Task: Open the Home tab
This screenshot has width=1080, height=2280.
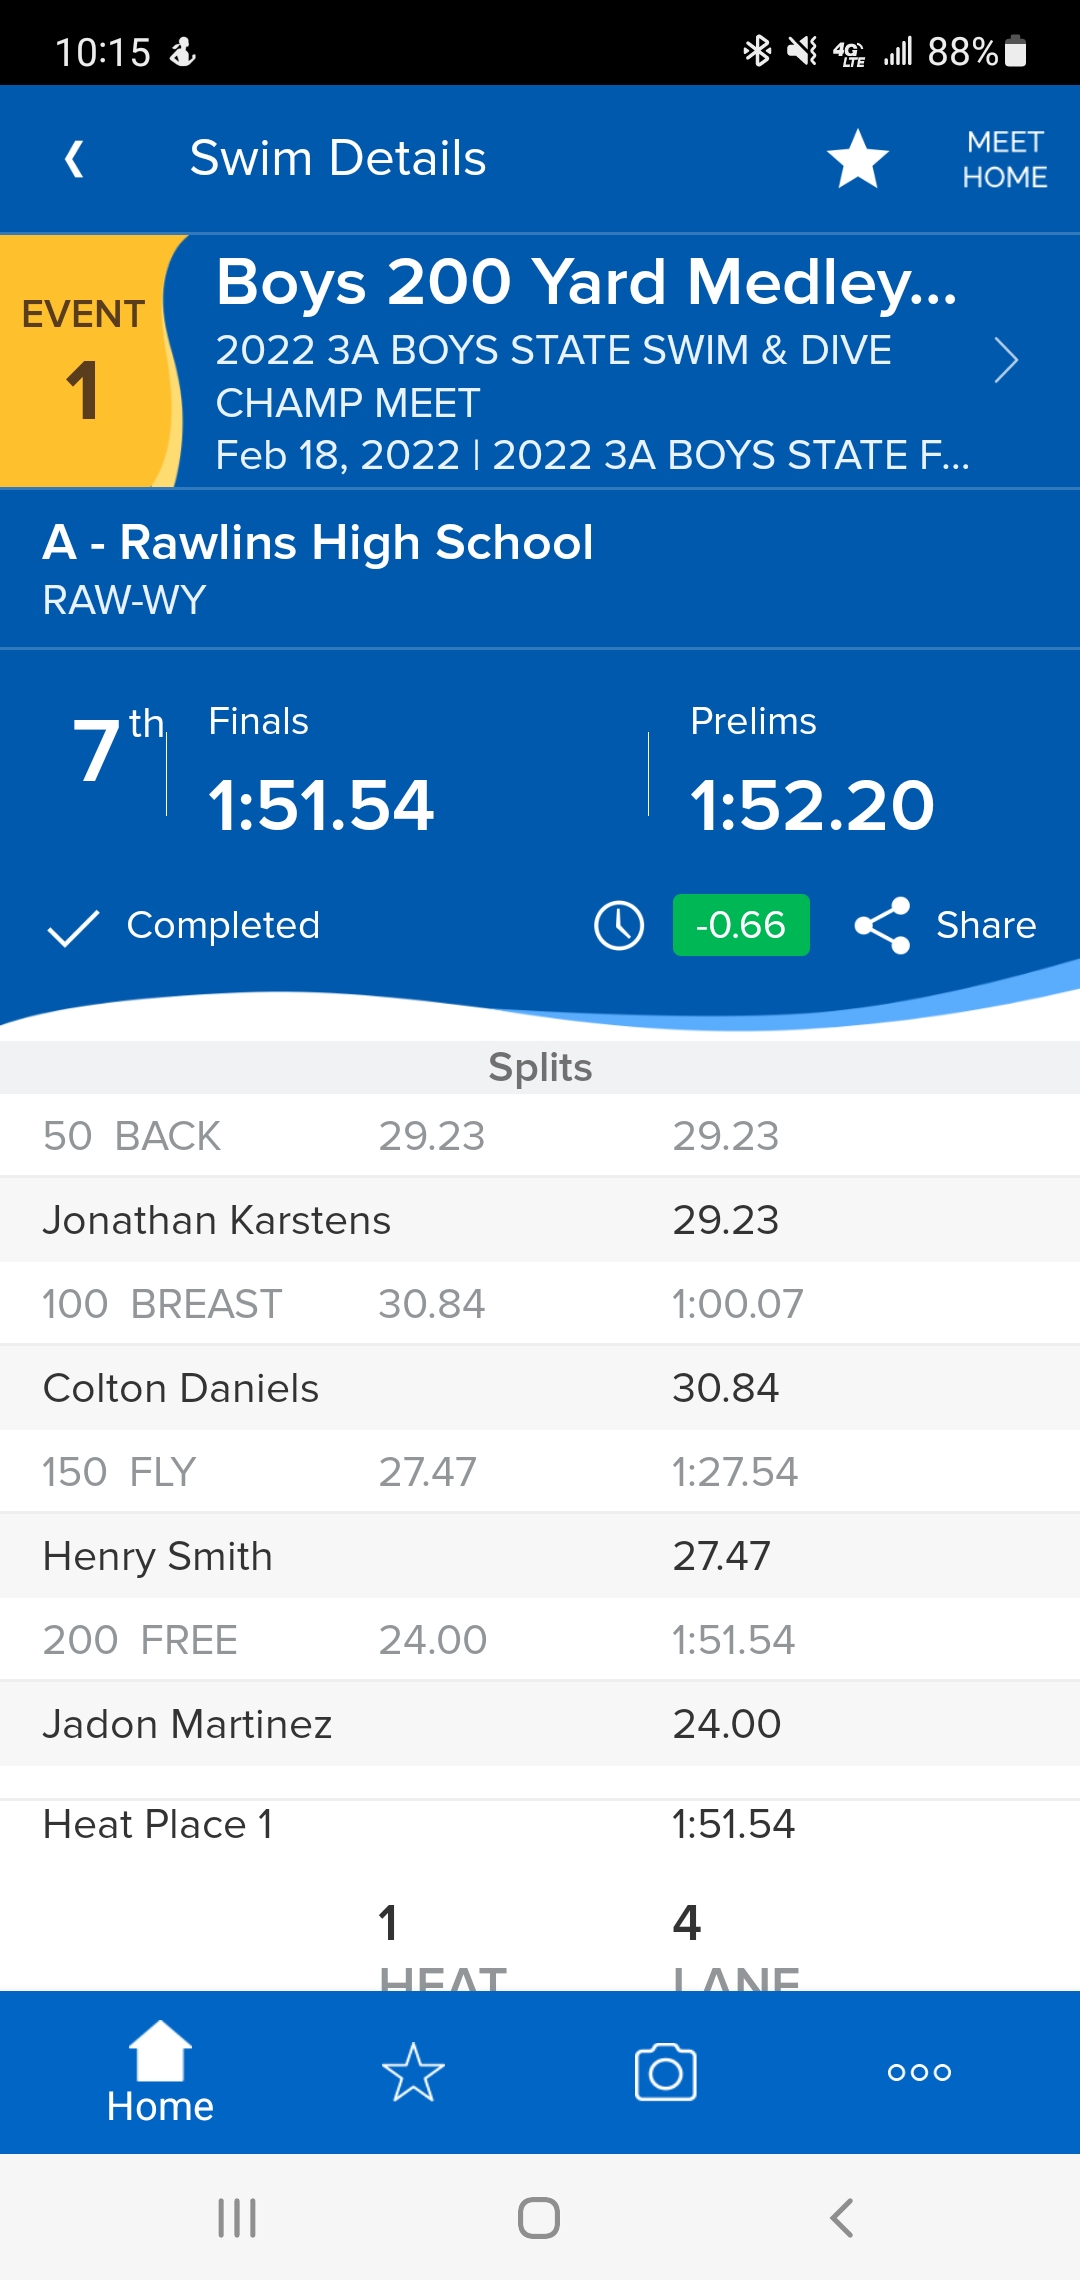Action: [x=160, y=2072]
